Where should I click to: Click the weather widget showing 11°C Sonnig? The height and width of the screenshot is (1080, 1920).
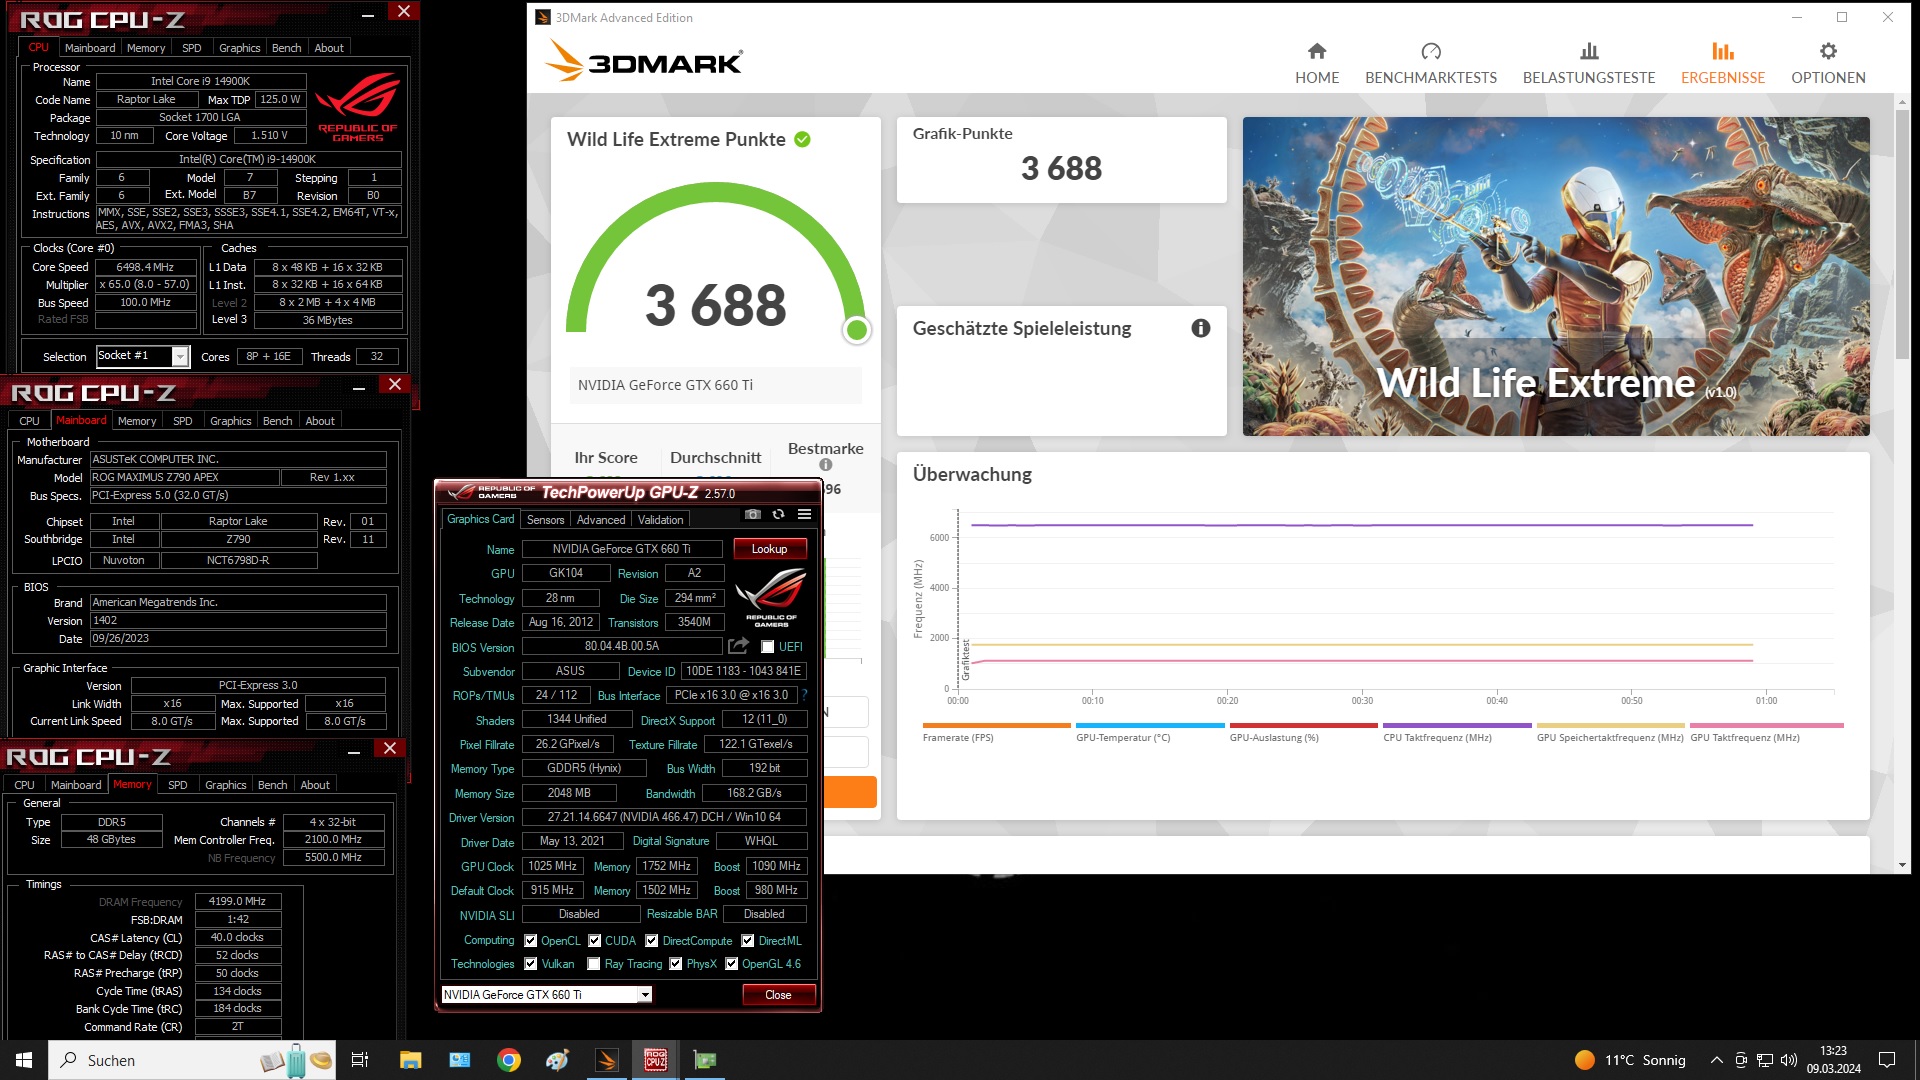click(1630, 1060)
